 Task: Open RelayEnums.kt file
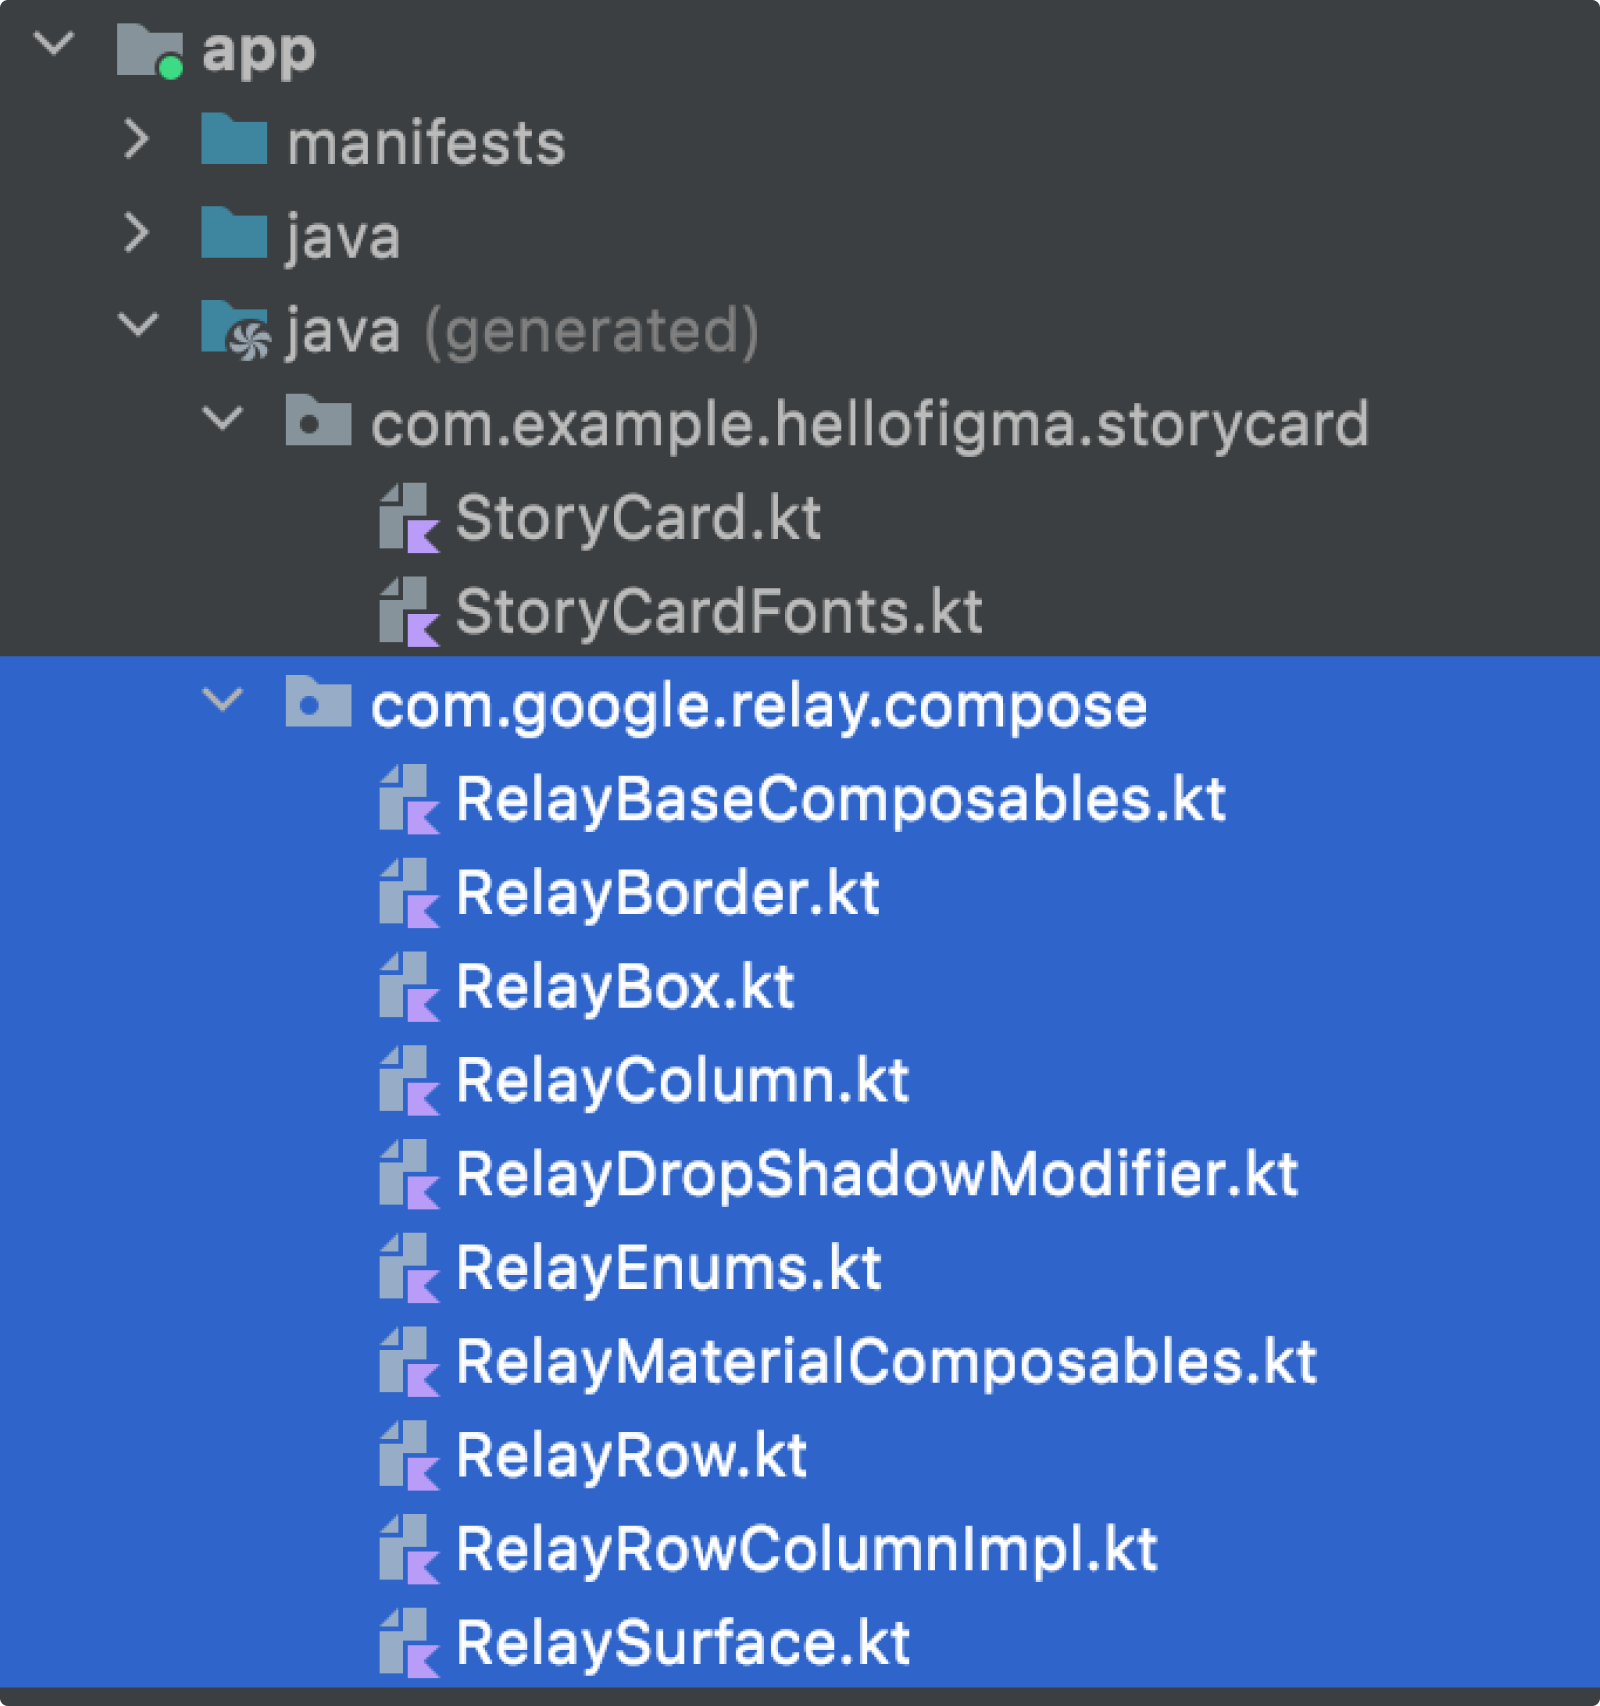point(668,1269)
